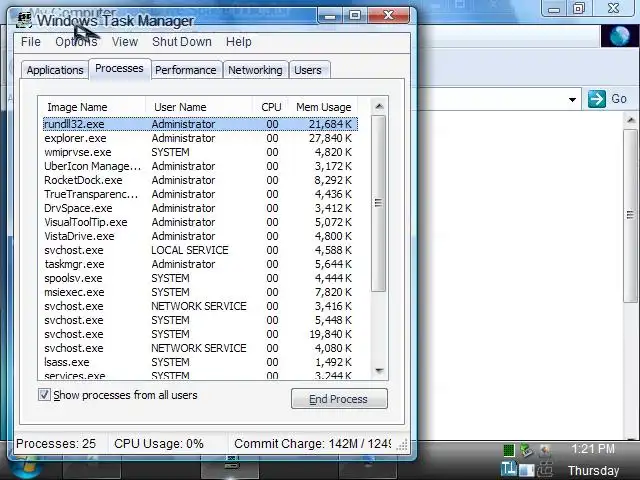The width and height of the screenshot is (640, 480).
Task: Click the browser scrollbar up arrow
Action: pyautogui.click(x=631, y=120)
